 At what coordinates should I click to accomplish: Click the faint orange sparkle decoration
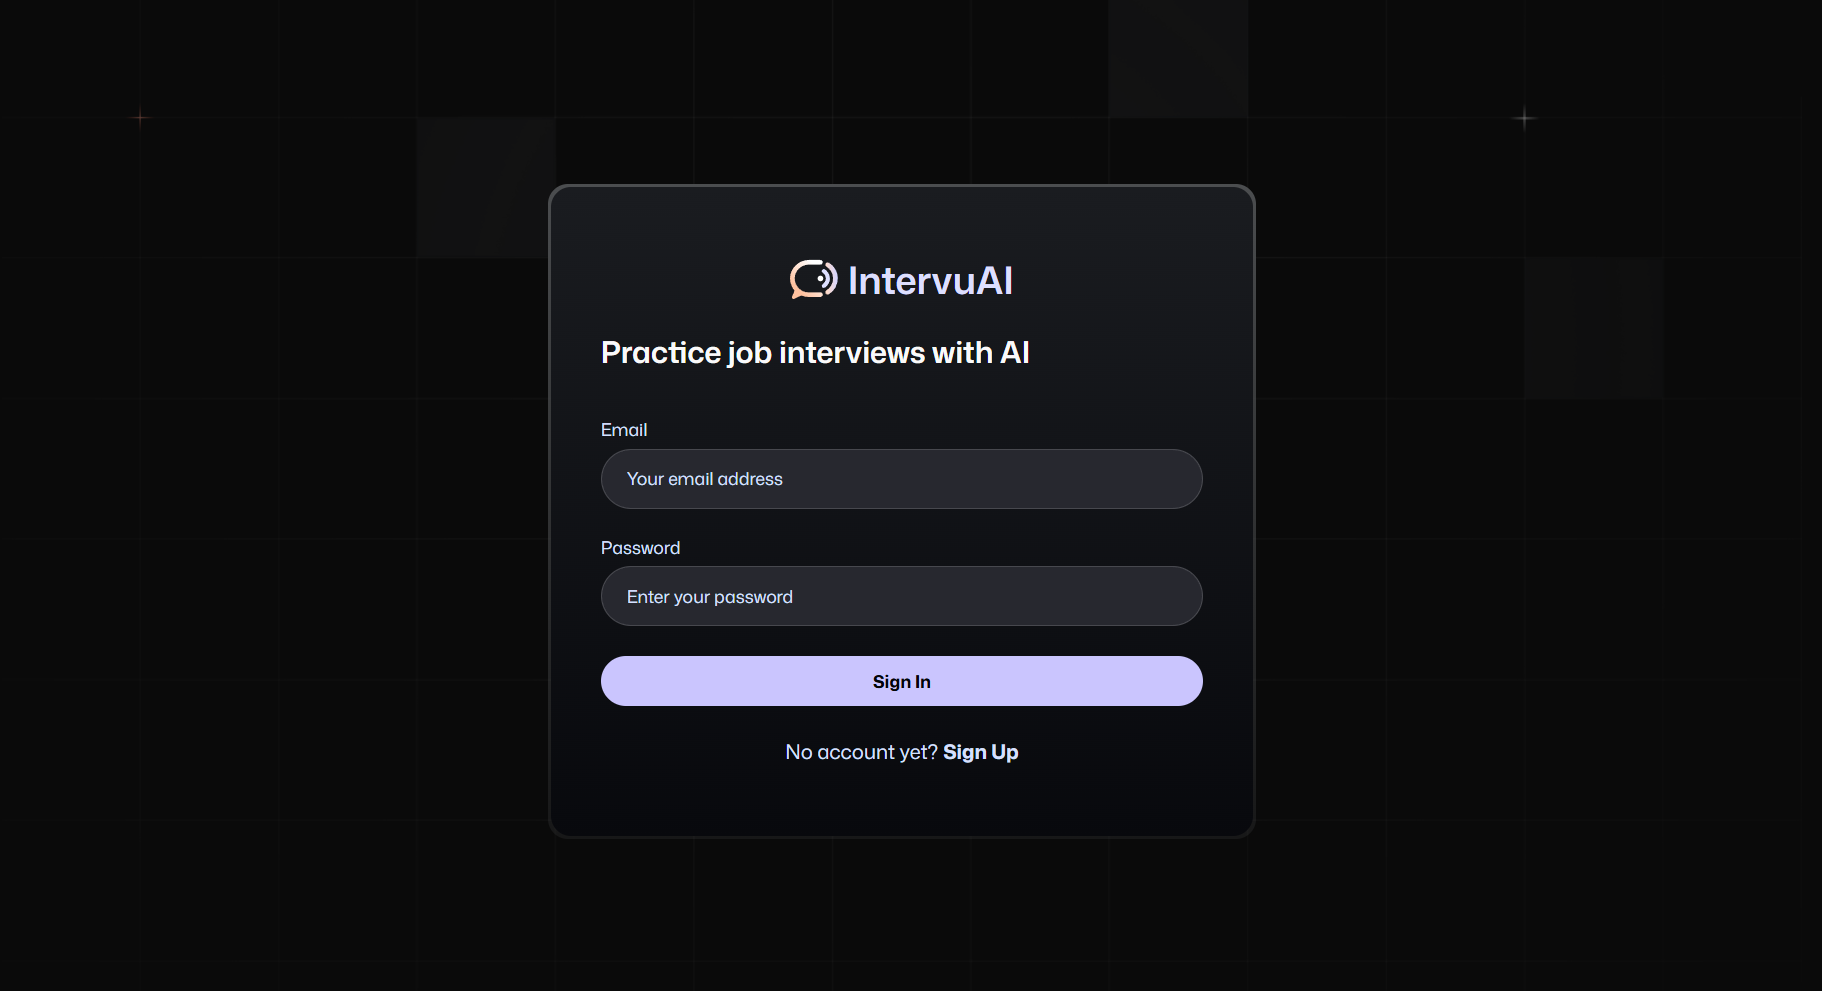(140, 118)
